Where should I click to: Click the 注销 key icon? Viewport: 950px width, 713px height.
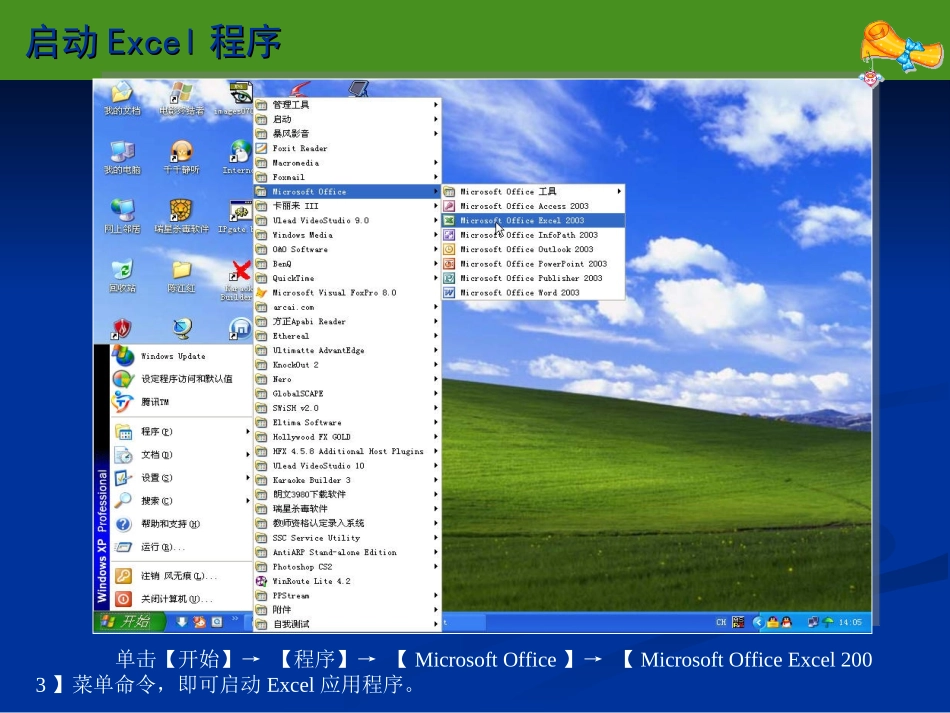coord(123,575)
